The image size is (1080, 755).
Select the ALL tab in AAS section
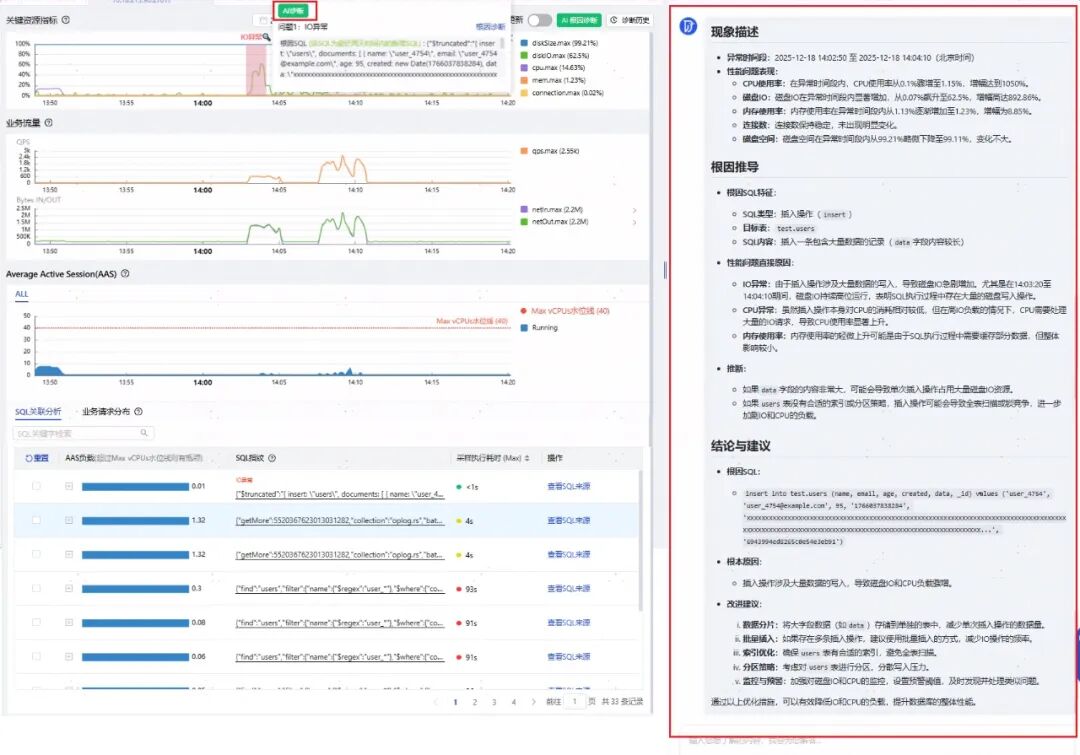(x=22, y=294)
